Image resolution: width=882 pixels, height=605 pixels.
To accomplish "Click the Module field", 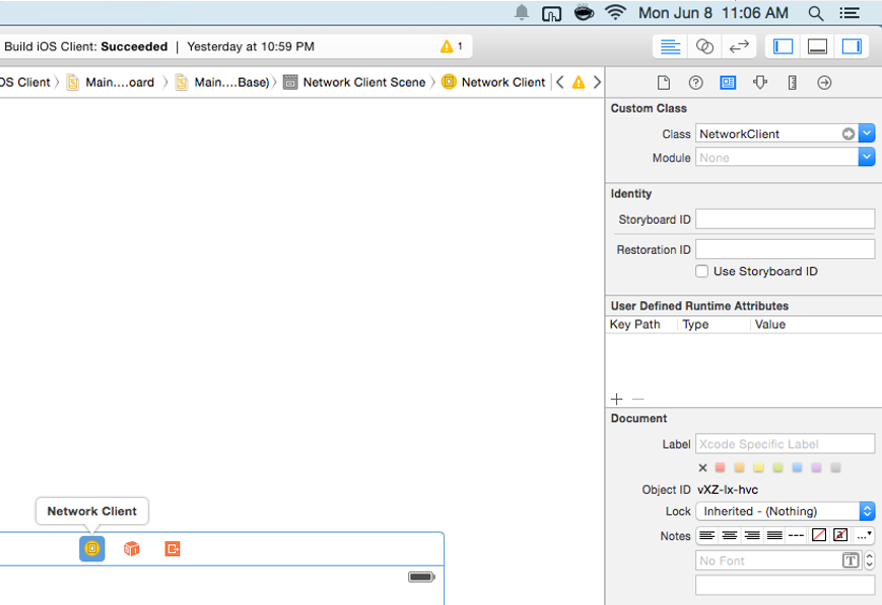I will tap(777, 157).
